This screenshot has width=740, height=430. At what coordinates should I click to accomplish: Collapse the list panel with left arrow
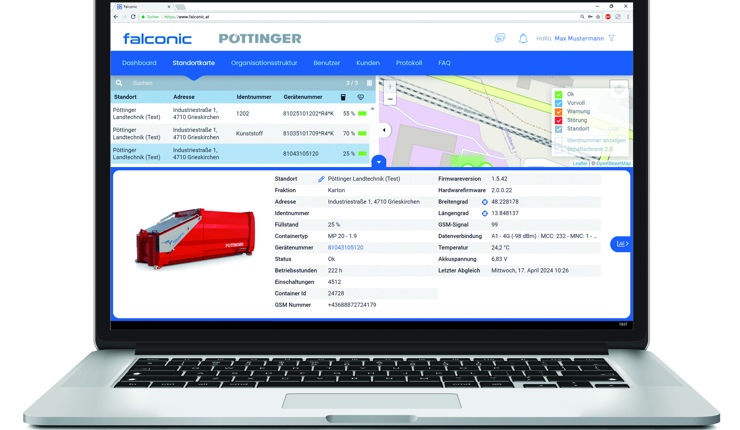384,130
